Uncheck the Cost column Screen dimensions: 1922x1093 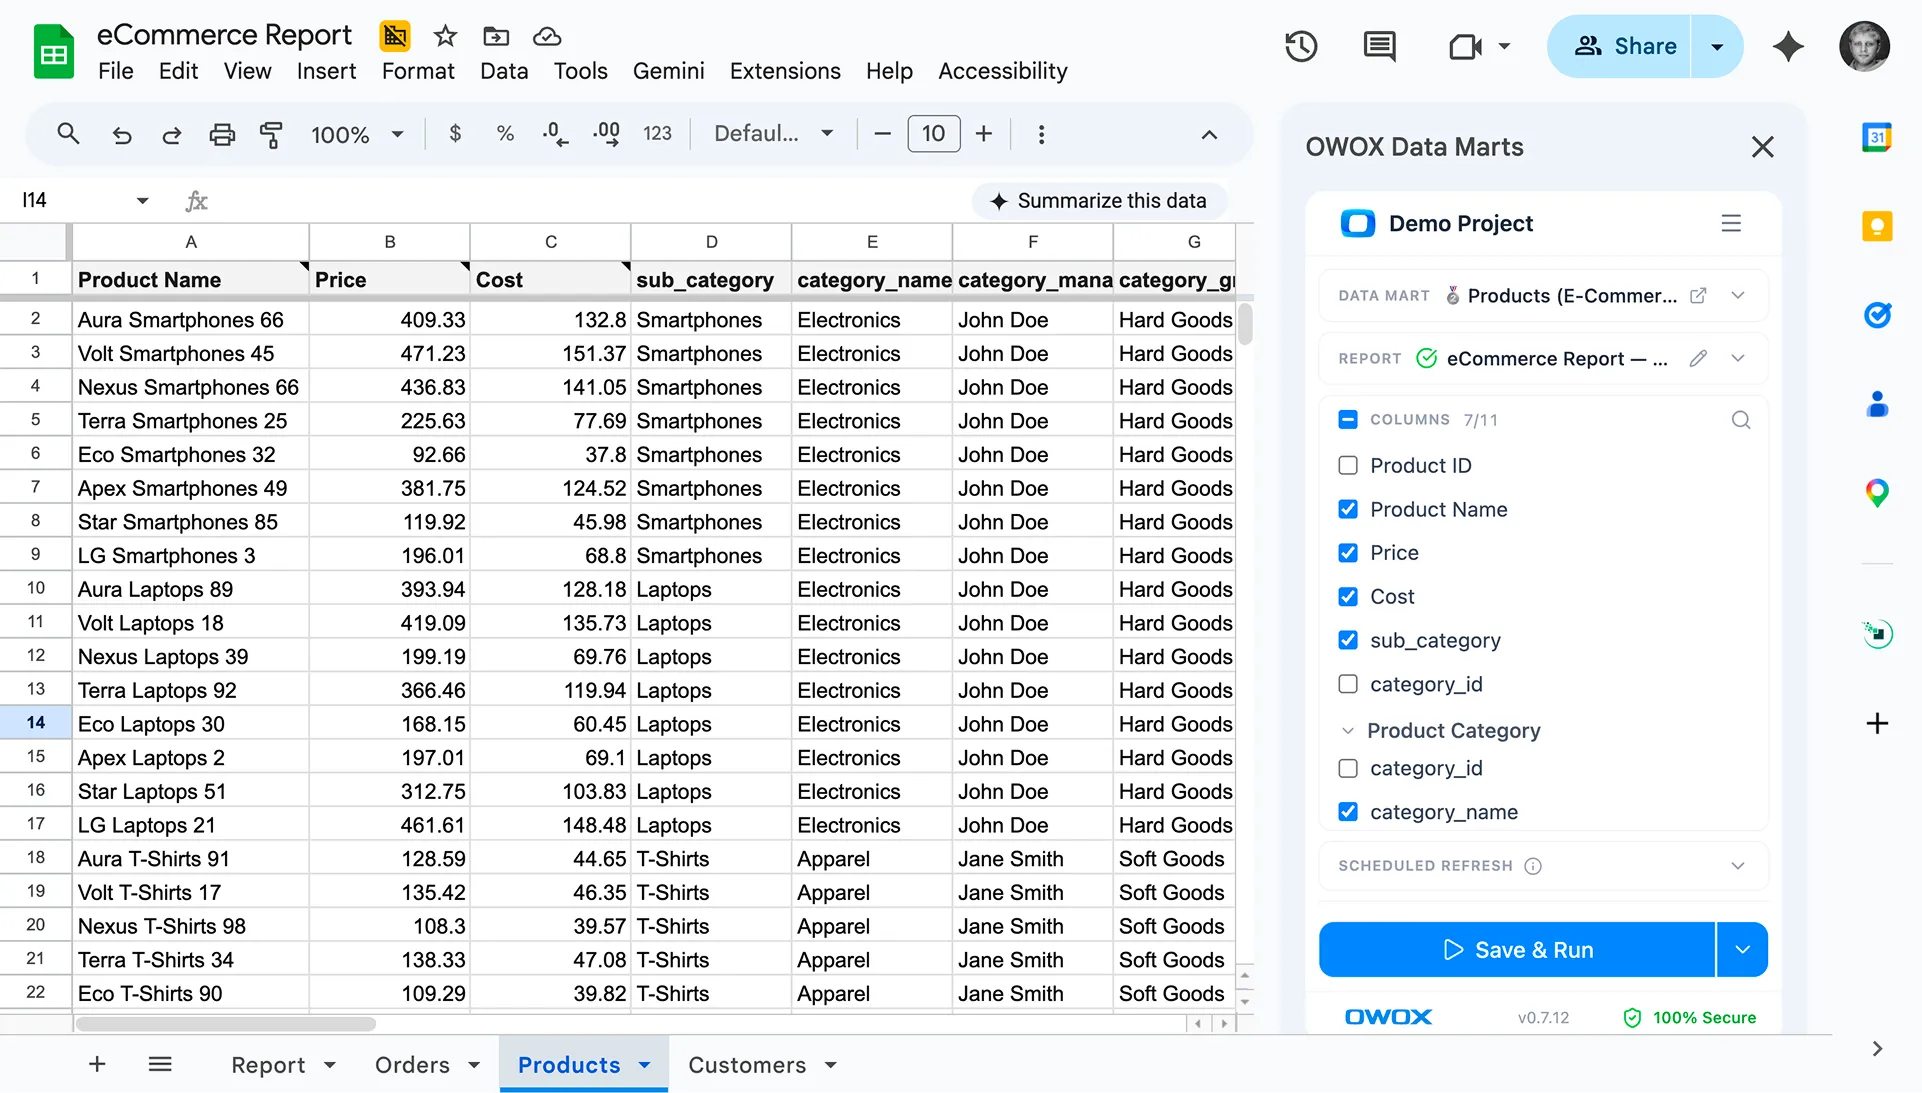(1348, 597)
